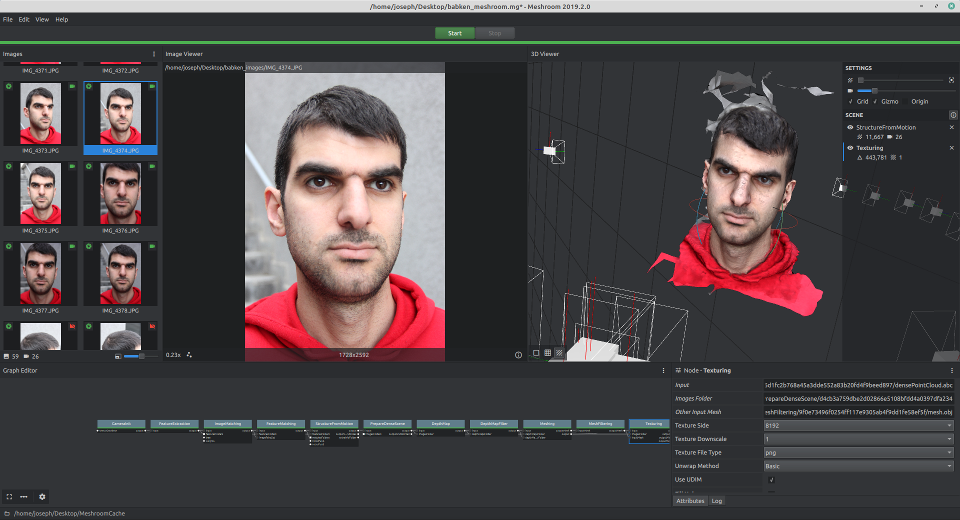Click the point-size icon in 3D Viewer Settings
960x520 pixels.
coord(850,80)
